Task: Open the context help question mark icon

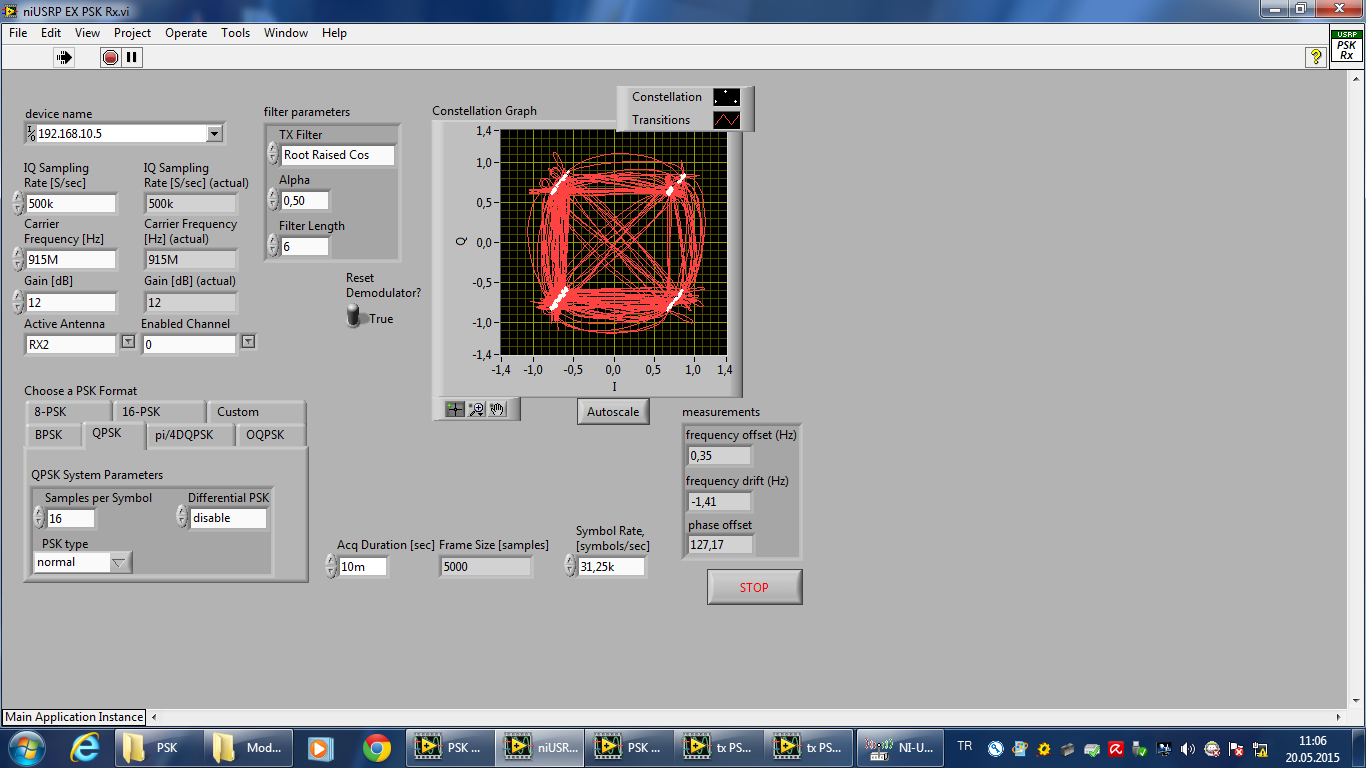Action: tap(1316, 58)
